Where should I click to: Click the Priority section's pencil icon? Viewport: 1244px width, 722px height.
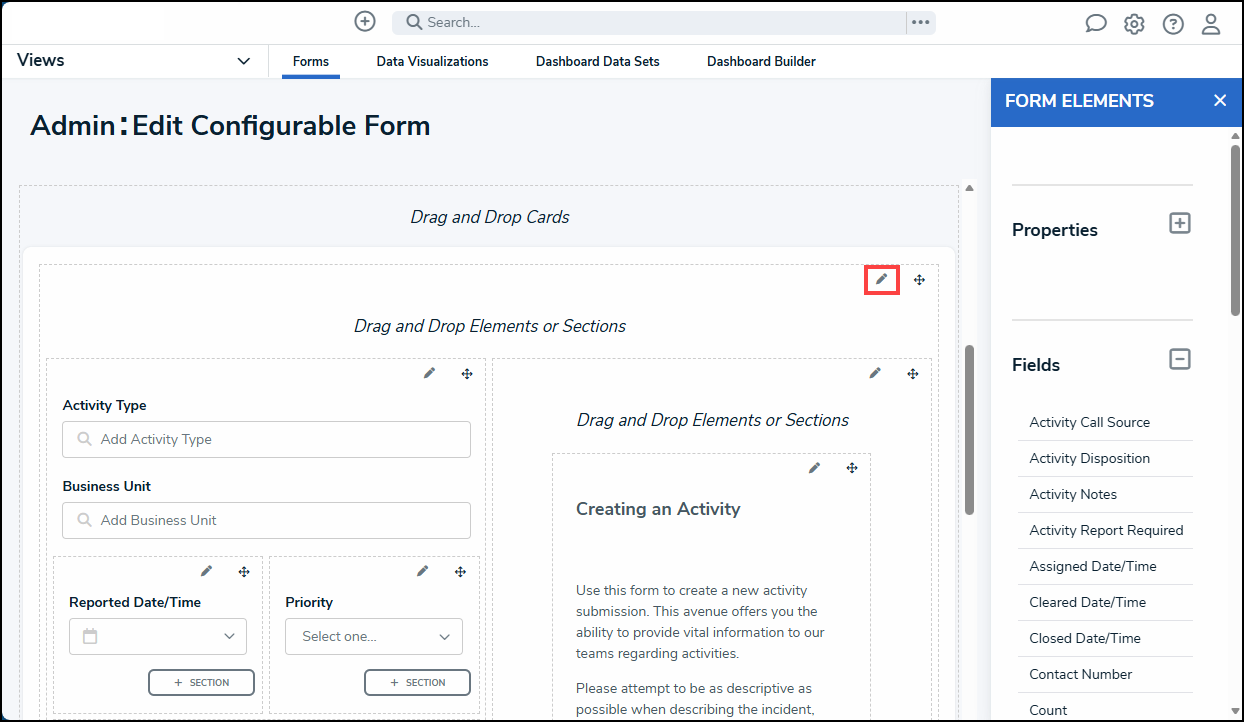point(423,571)
